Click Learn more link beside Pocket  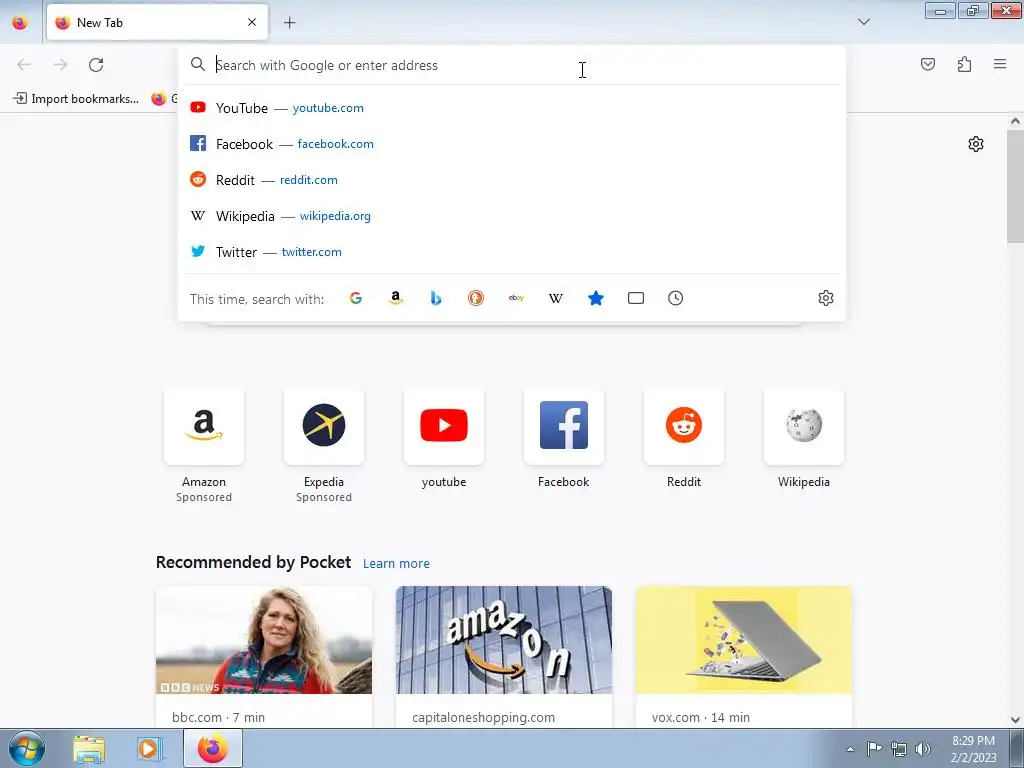coord(396,564)
